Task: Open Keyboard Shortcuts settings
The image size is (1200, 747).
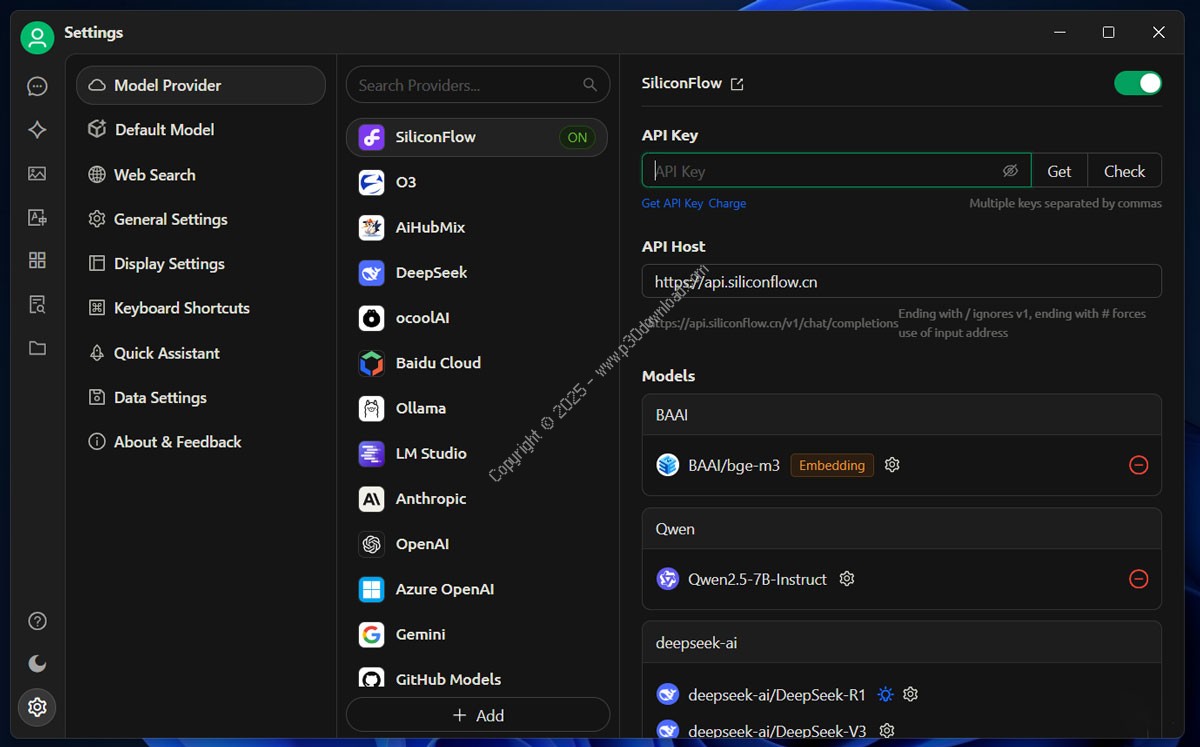Action: click(x=201, y=308)
